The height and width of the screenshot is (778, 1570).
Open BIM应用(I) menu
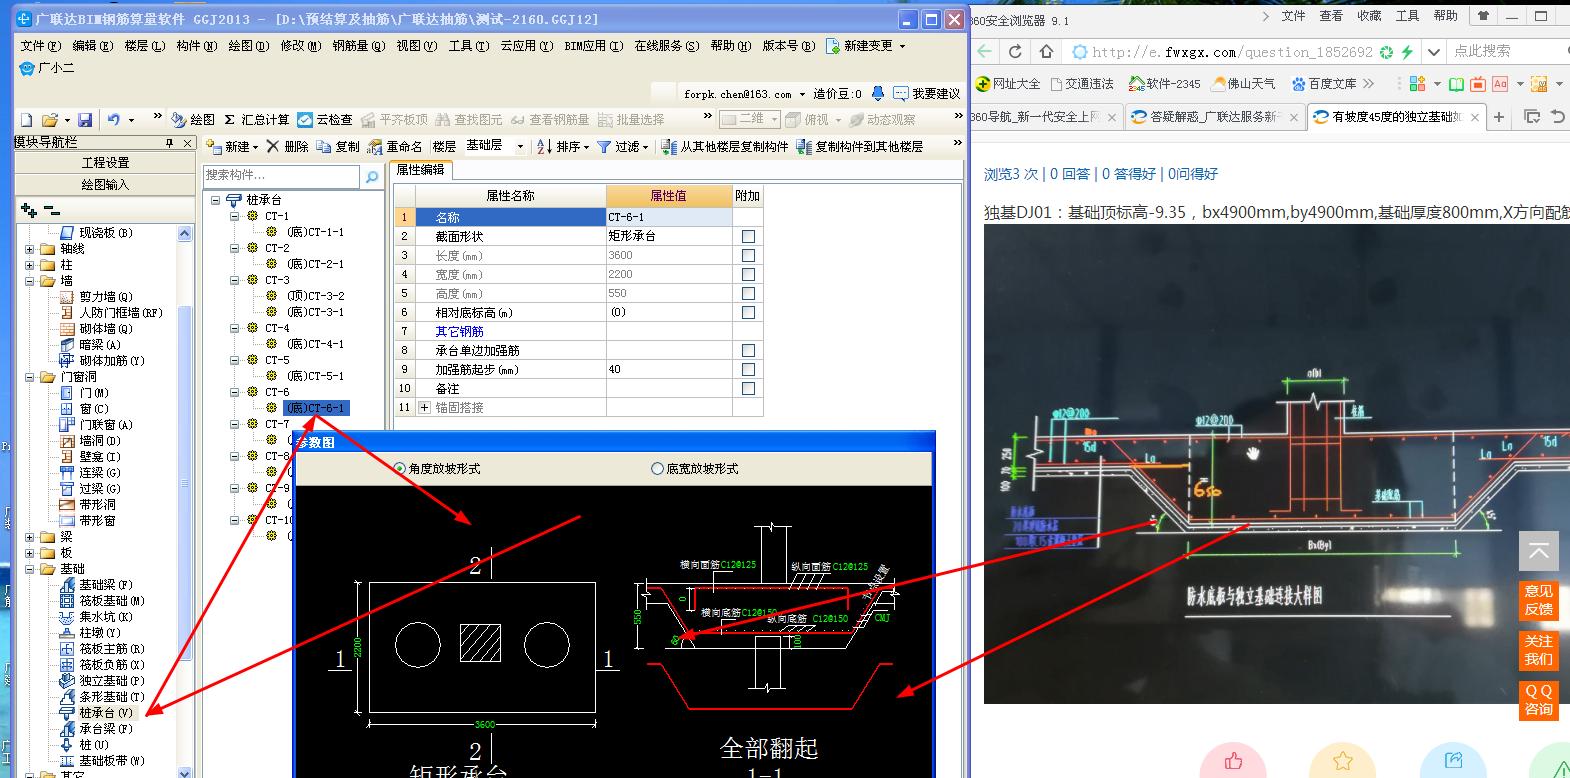click(x=594, y=46)
